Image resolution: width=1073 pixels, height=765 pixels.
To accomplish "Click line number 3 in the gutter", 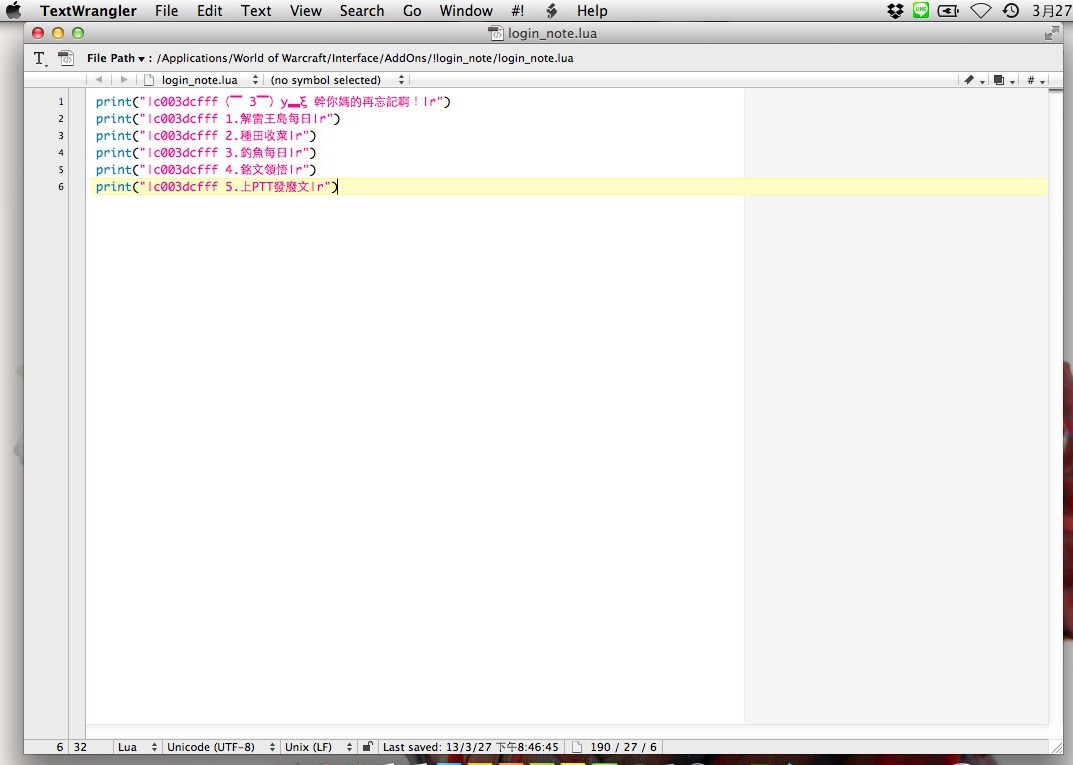I will click(x=60, y=135).
